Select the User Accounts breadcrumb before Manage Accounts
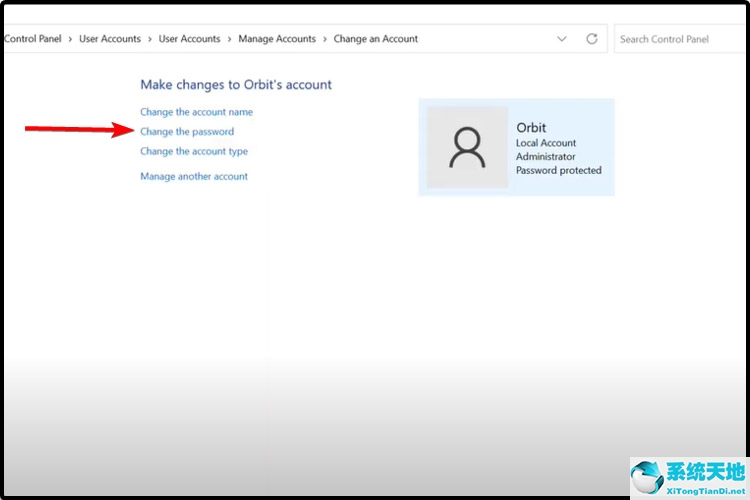The height and width of the screenshot is (500, 750). [x=189, y=39]
